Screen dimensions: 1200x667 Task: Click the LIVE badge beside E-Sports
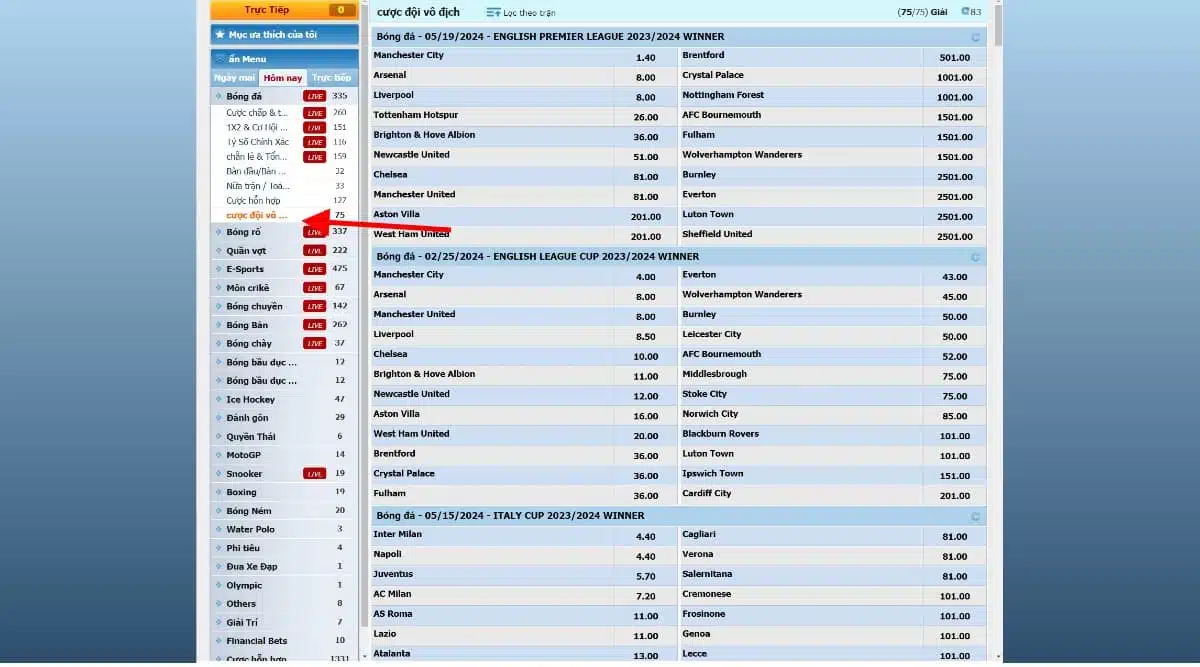point(314,269)
